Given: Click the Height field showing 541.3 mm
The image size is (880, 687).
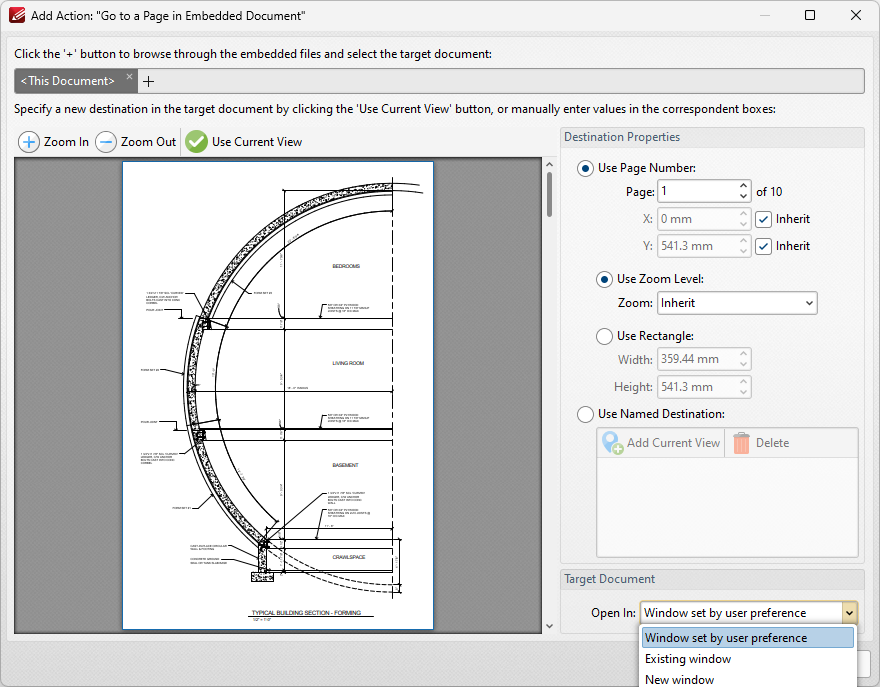Looking at the screenshot, I should [696, 387].
